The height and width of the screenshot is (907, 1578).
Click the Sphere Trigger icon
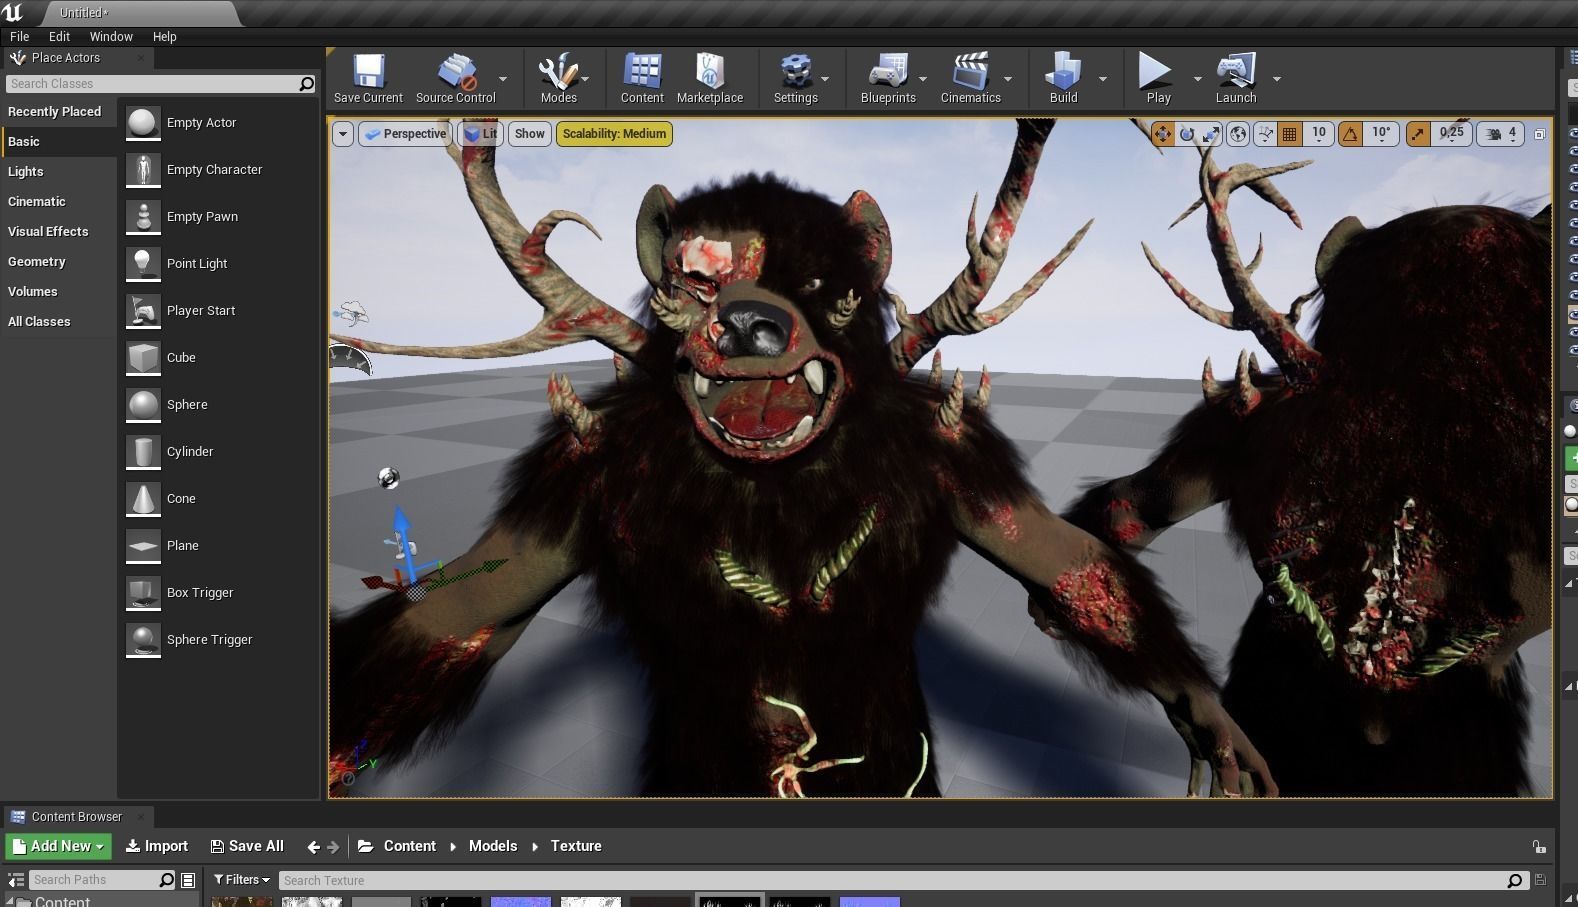tap(143, 640)
